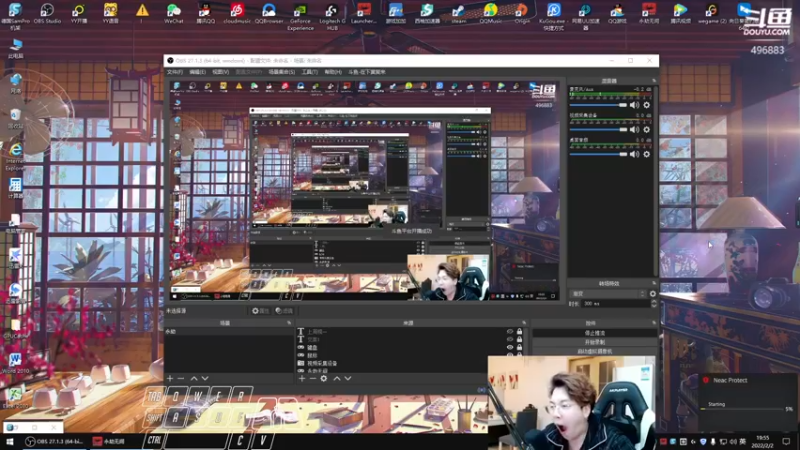
Task: Toggle visibility of first text source
Action: (510, 332)
